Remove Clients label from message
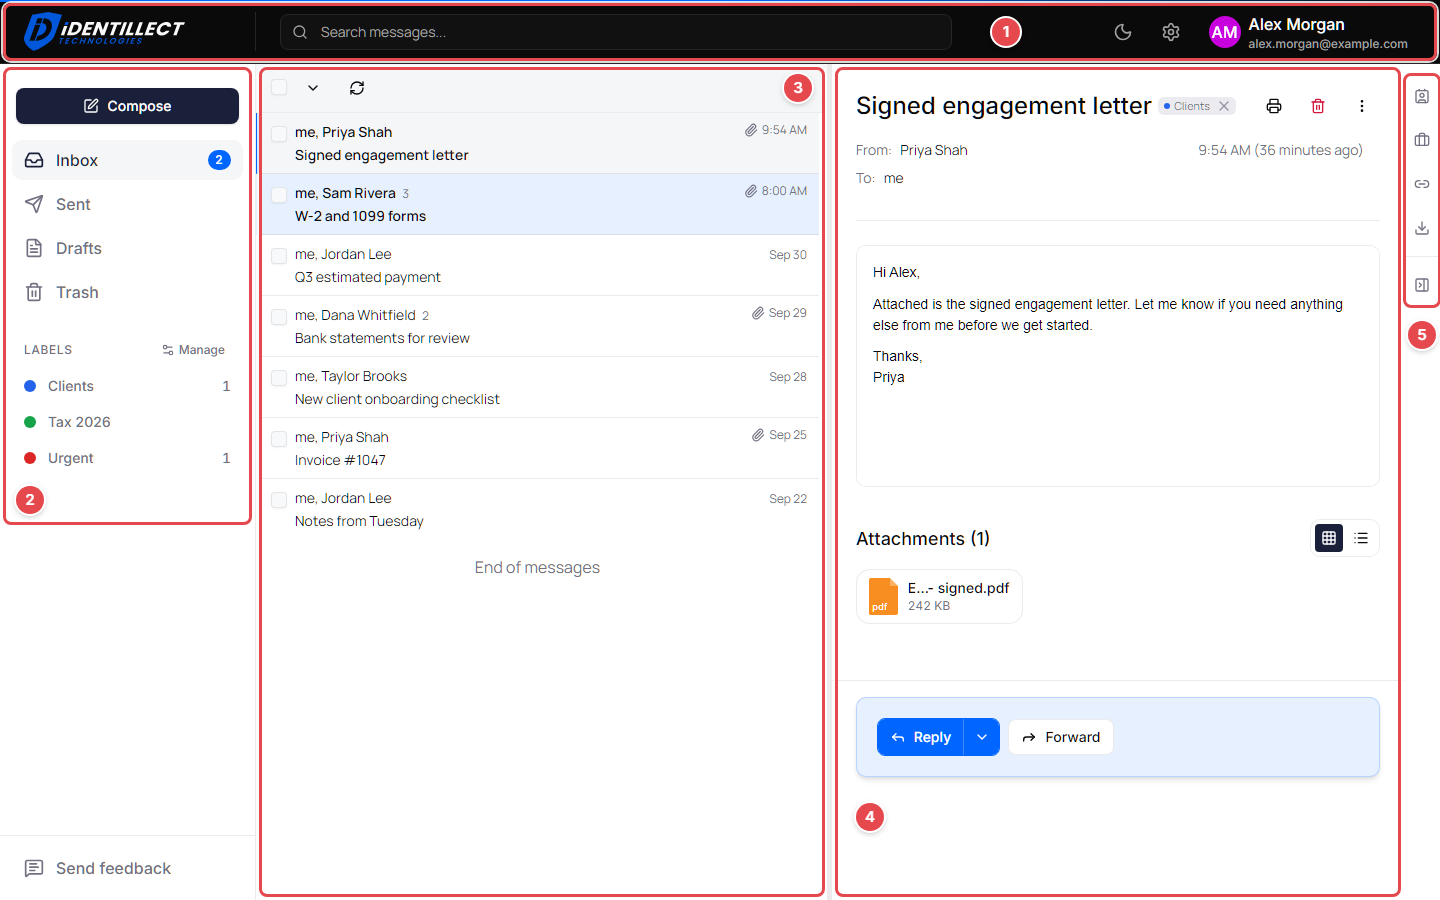The height and width of the screenshot is (900, 1440). pos(1224,106)
